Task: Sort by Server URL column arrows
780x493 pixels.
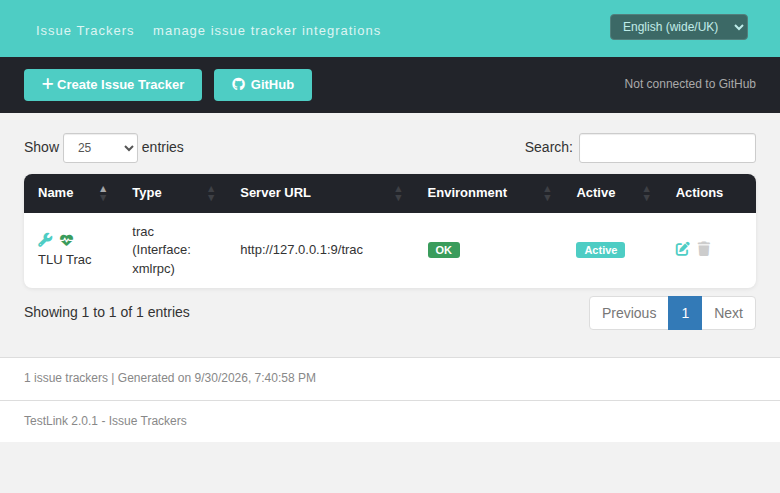Action: [x=398, y=193]
